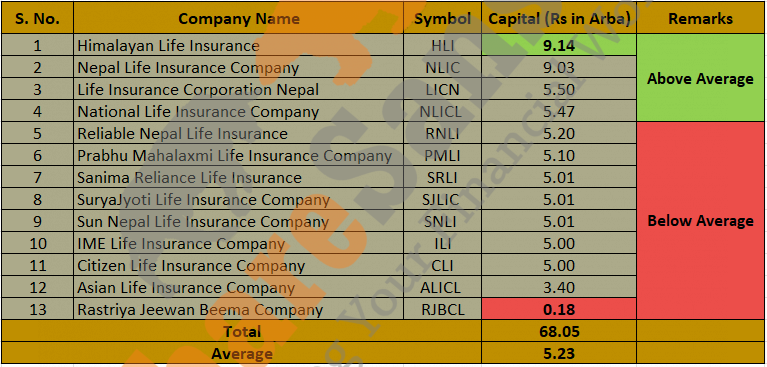Select the Himalayan Life Insurance cell

coord(239,46)
